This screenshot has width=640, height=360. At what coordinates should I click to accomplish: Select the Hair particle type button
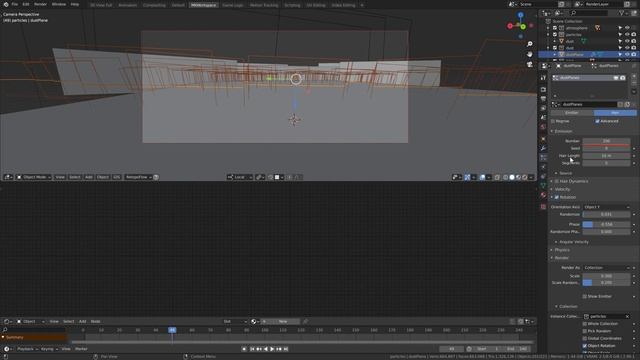pos(615,113)
